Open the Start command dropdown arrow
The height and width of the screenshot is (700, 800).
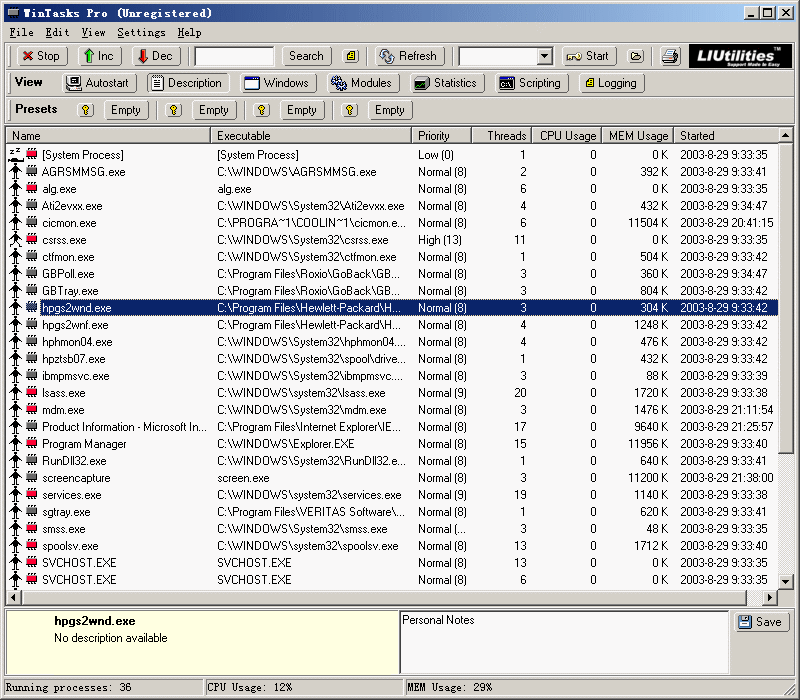point(544,56)
